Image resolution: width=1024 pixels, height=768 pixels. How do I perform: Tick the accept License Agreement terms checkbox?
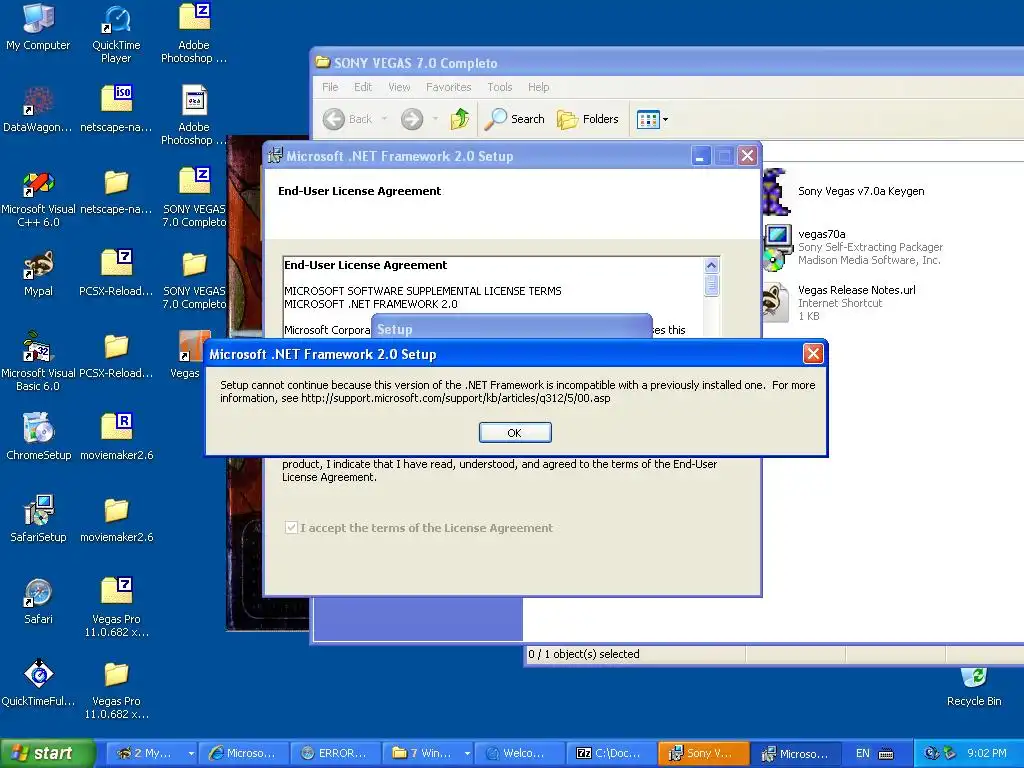click(x=291, y=528)
